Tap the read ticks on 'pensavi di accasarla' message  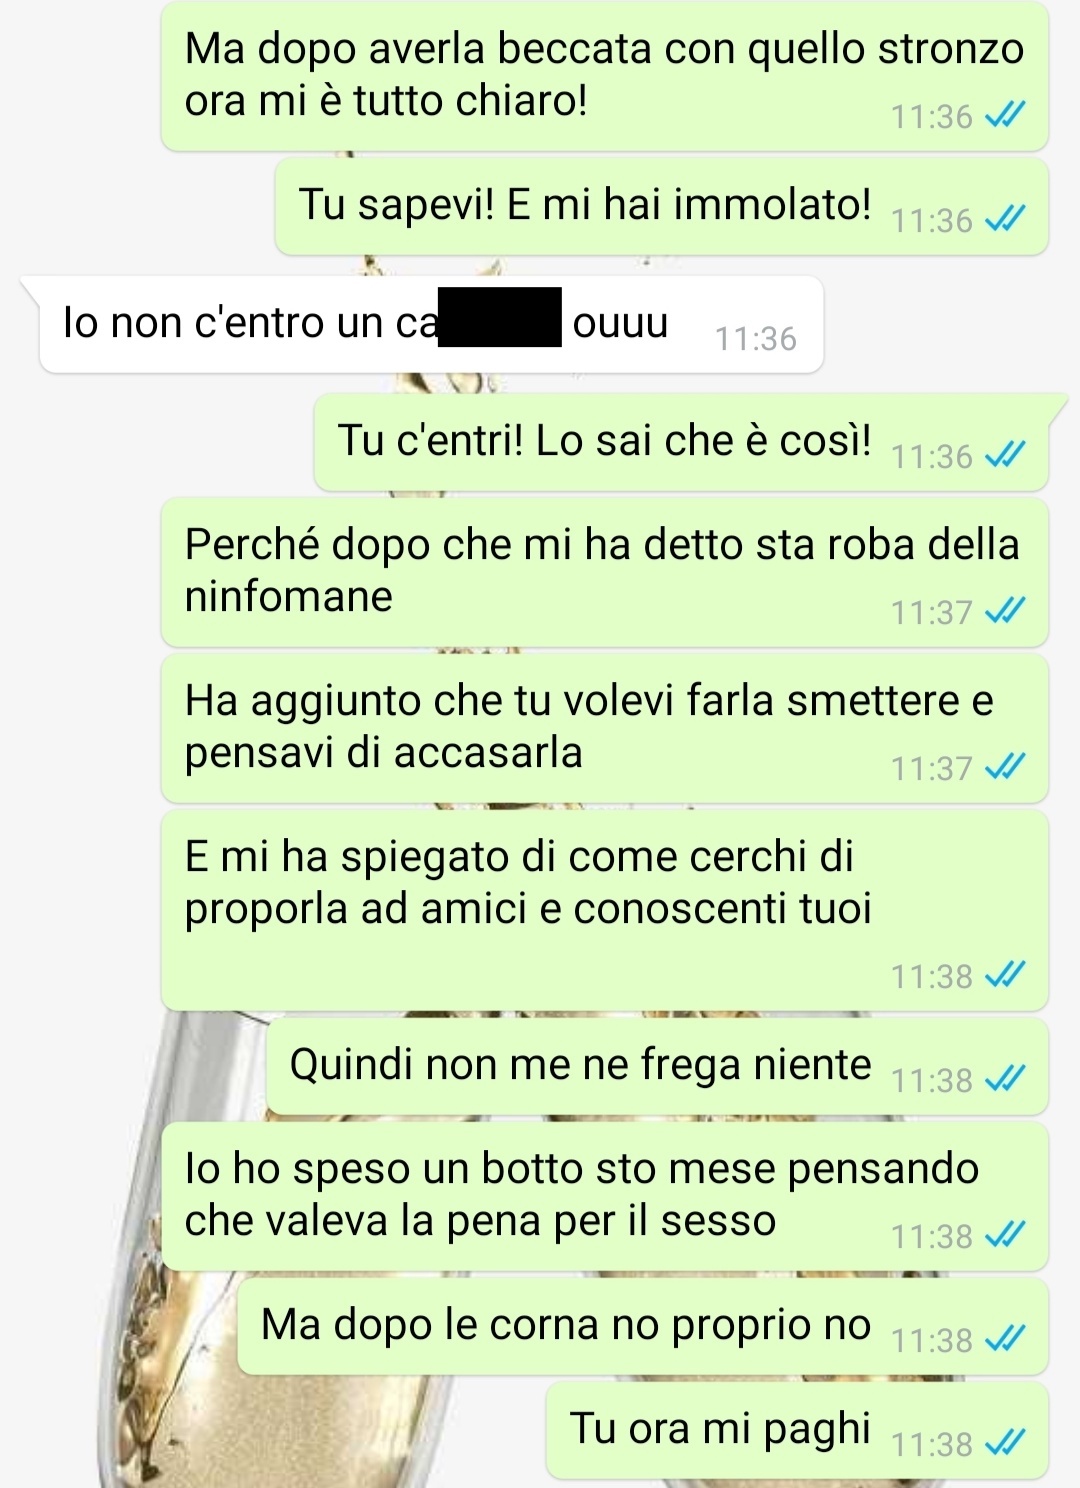[1005, 767]
